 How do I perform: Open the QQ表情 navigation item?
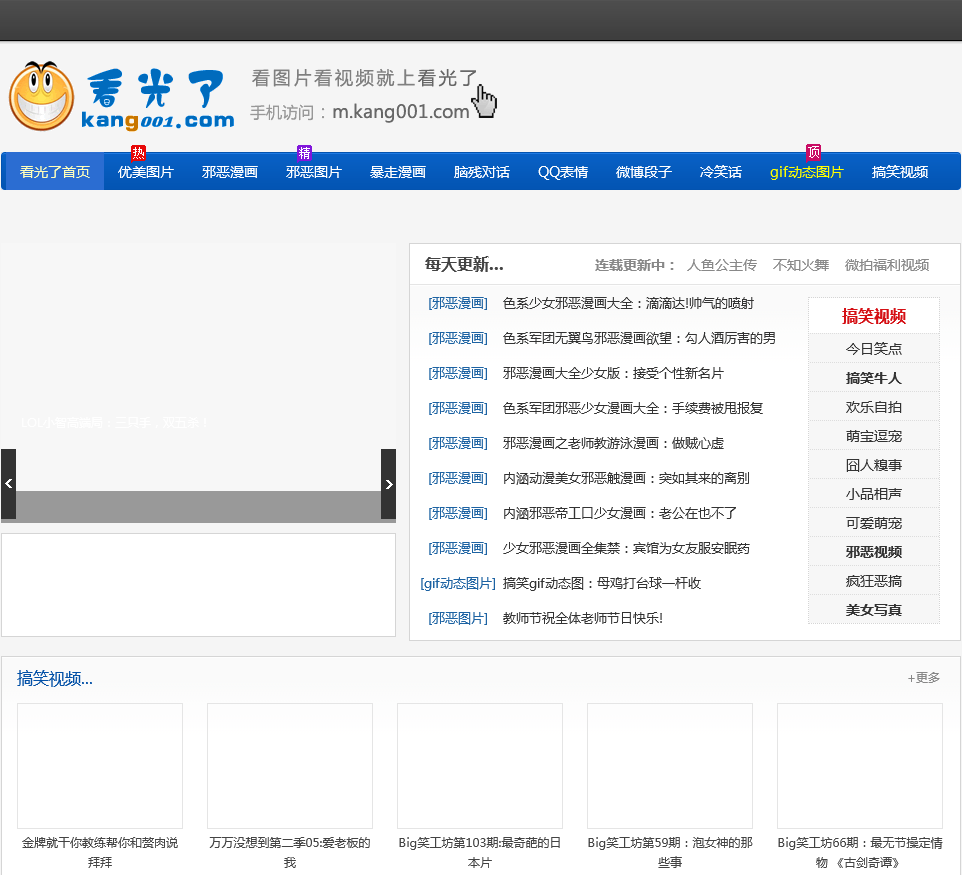tap(563, 172)
